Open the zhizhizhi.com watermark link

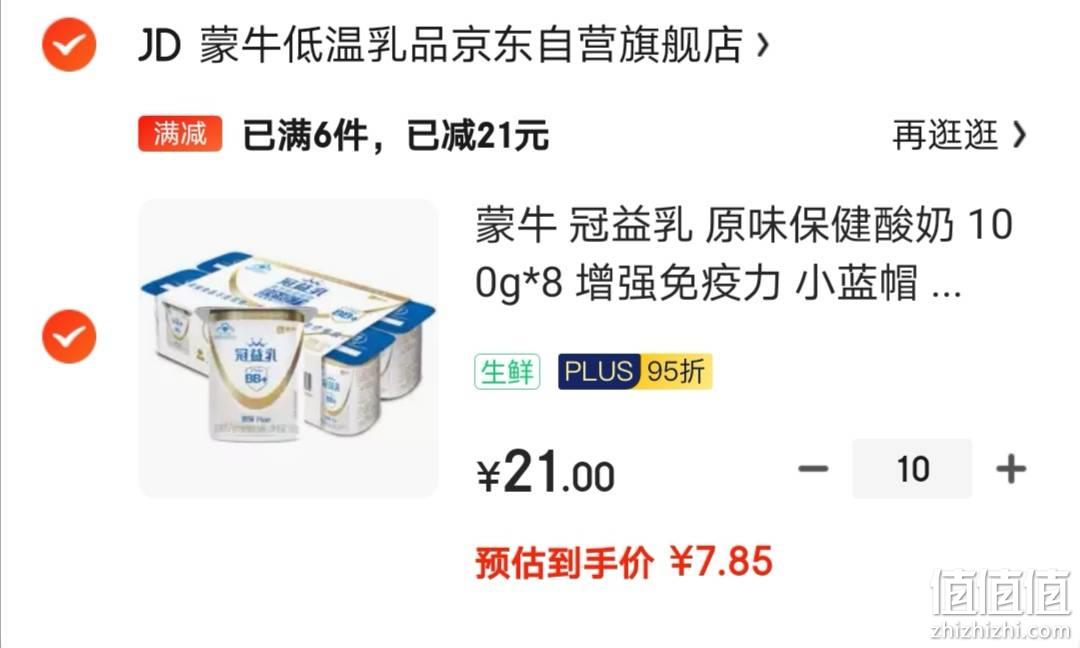(x=1001, y=629)
